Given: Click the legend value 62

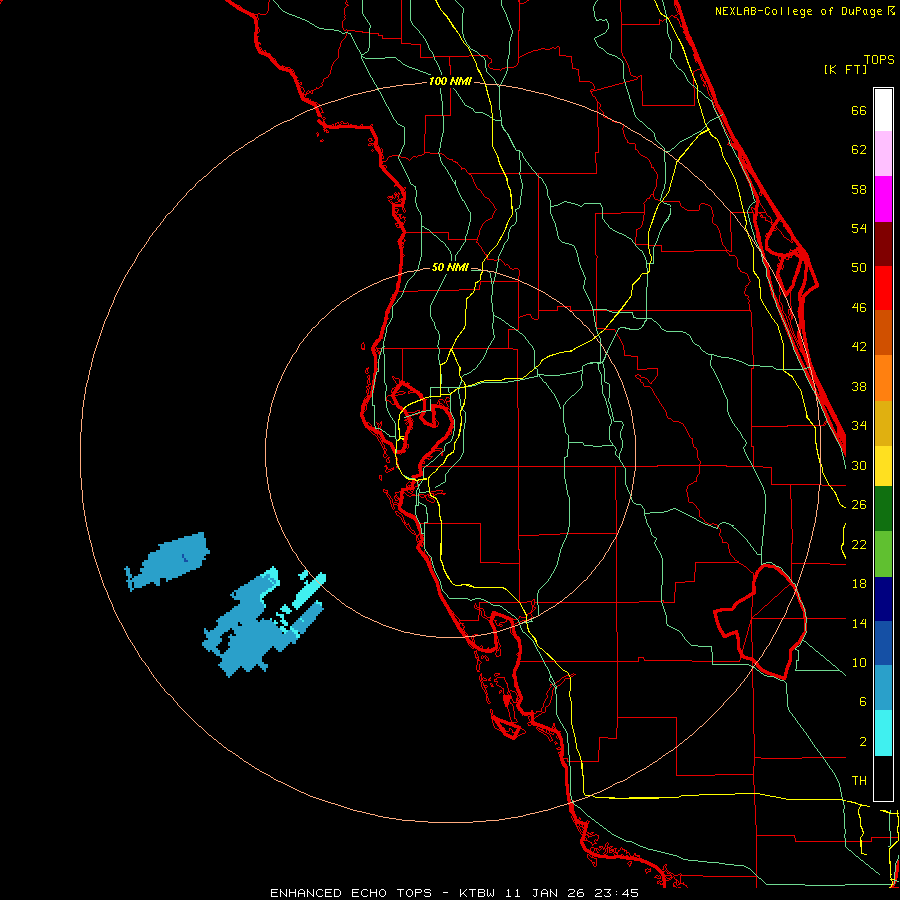Looking at the screenshot, I should tap(859, 150).
